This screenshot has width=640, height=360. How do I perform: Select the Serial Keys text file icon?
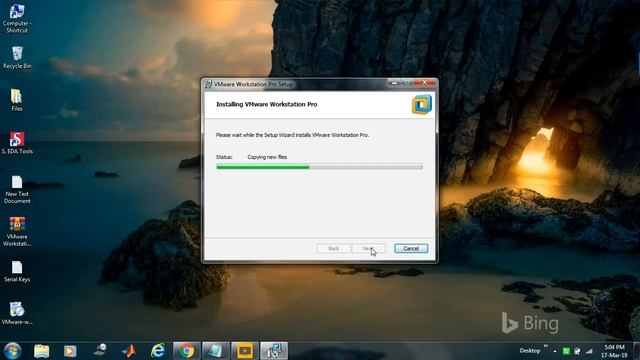pos(17,271)
